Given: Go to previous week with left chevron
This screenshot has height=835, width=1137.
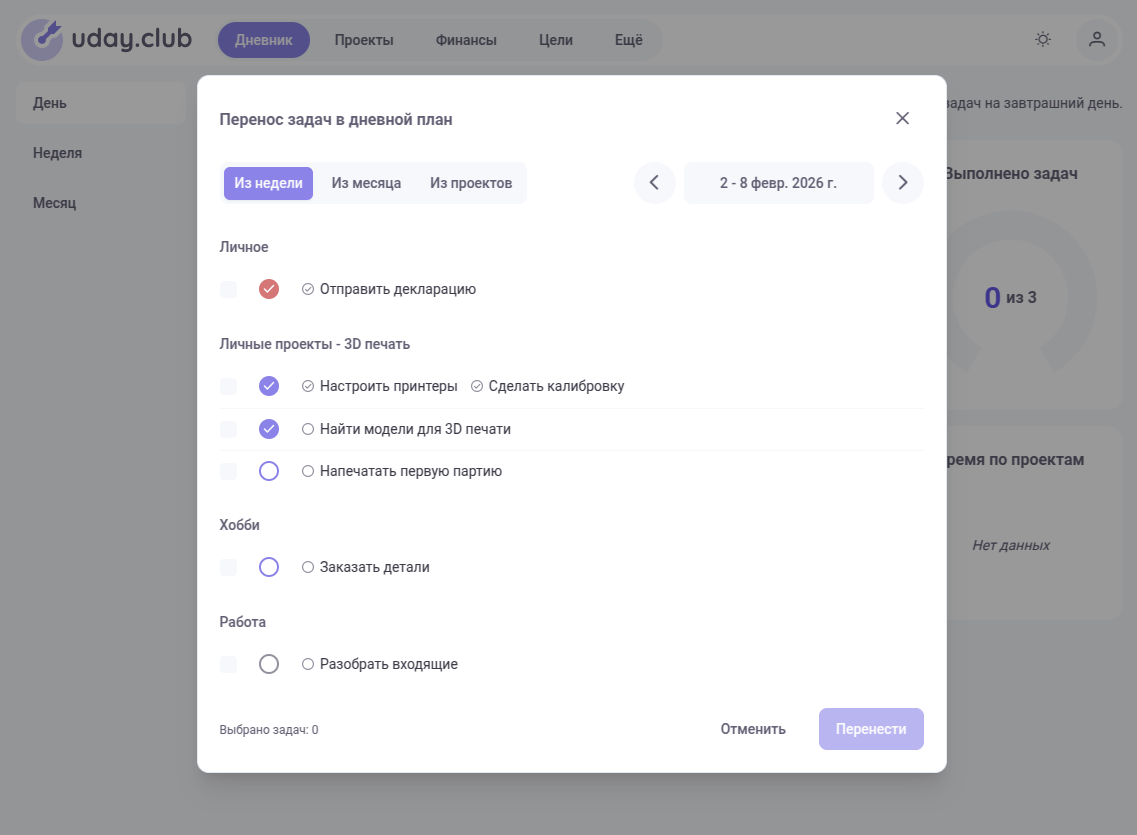Looking at the screenshot, I should [x=654, y=183].
